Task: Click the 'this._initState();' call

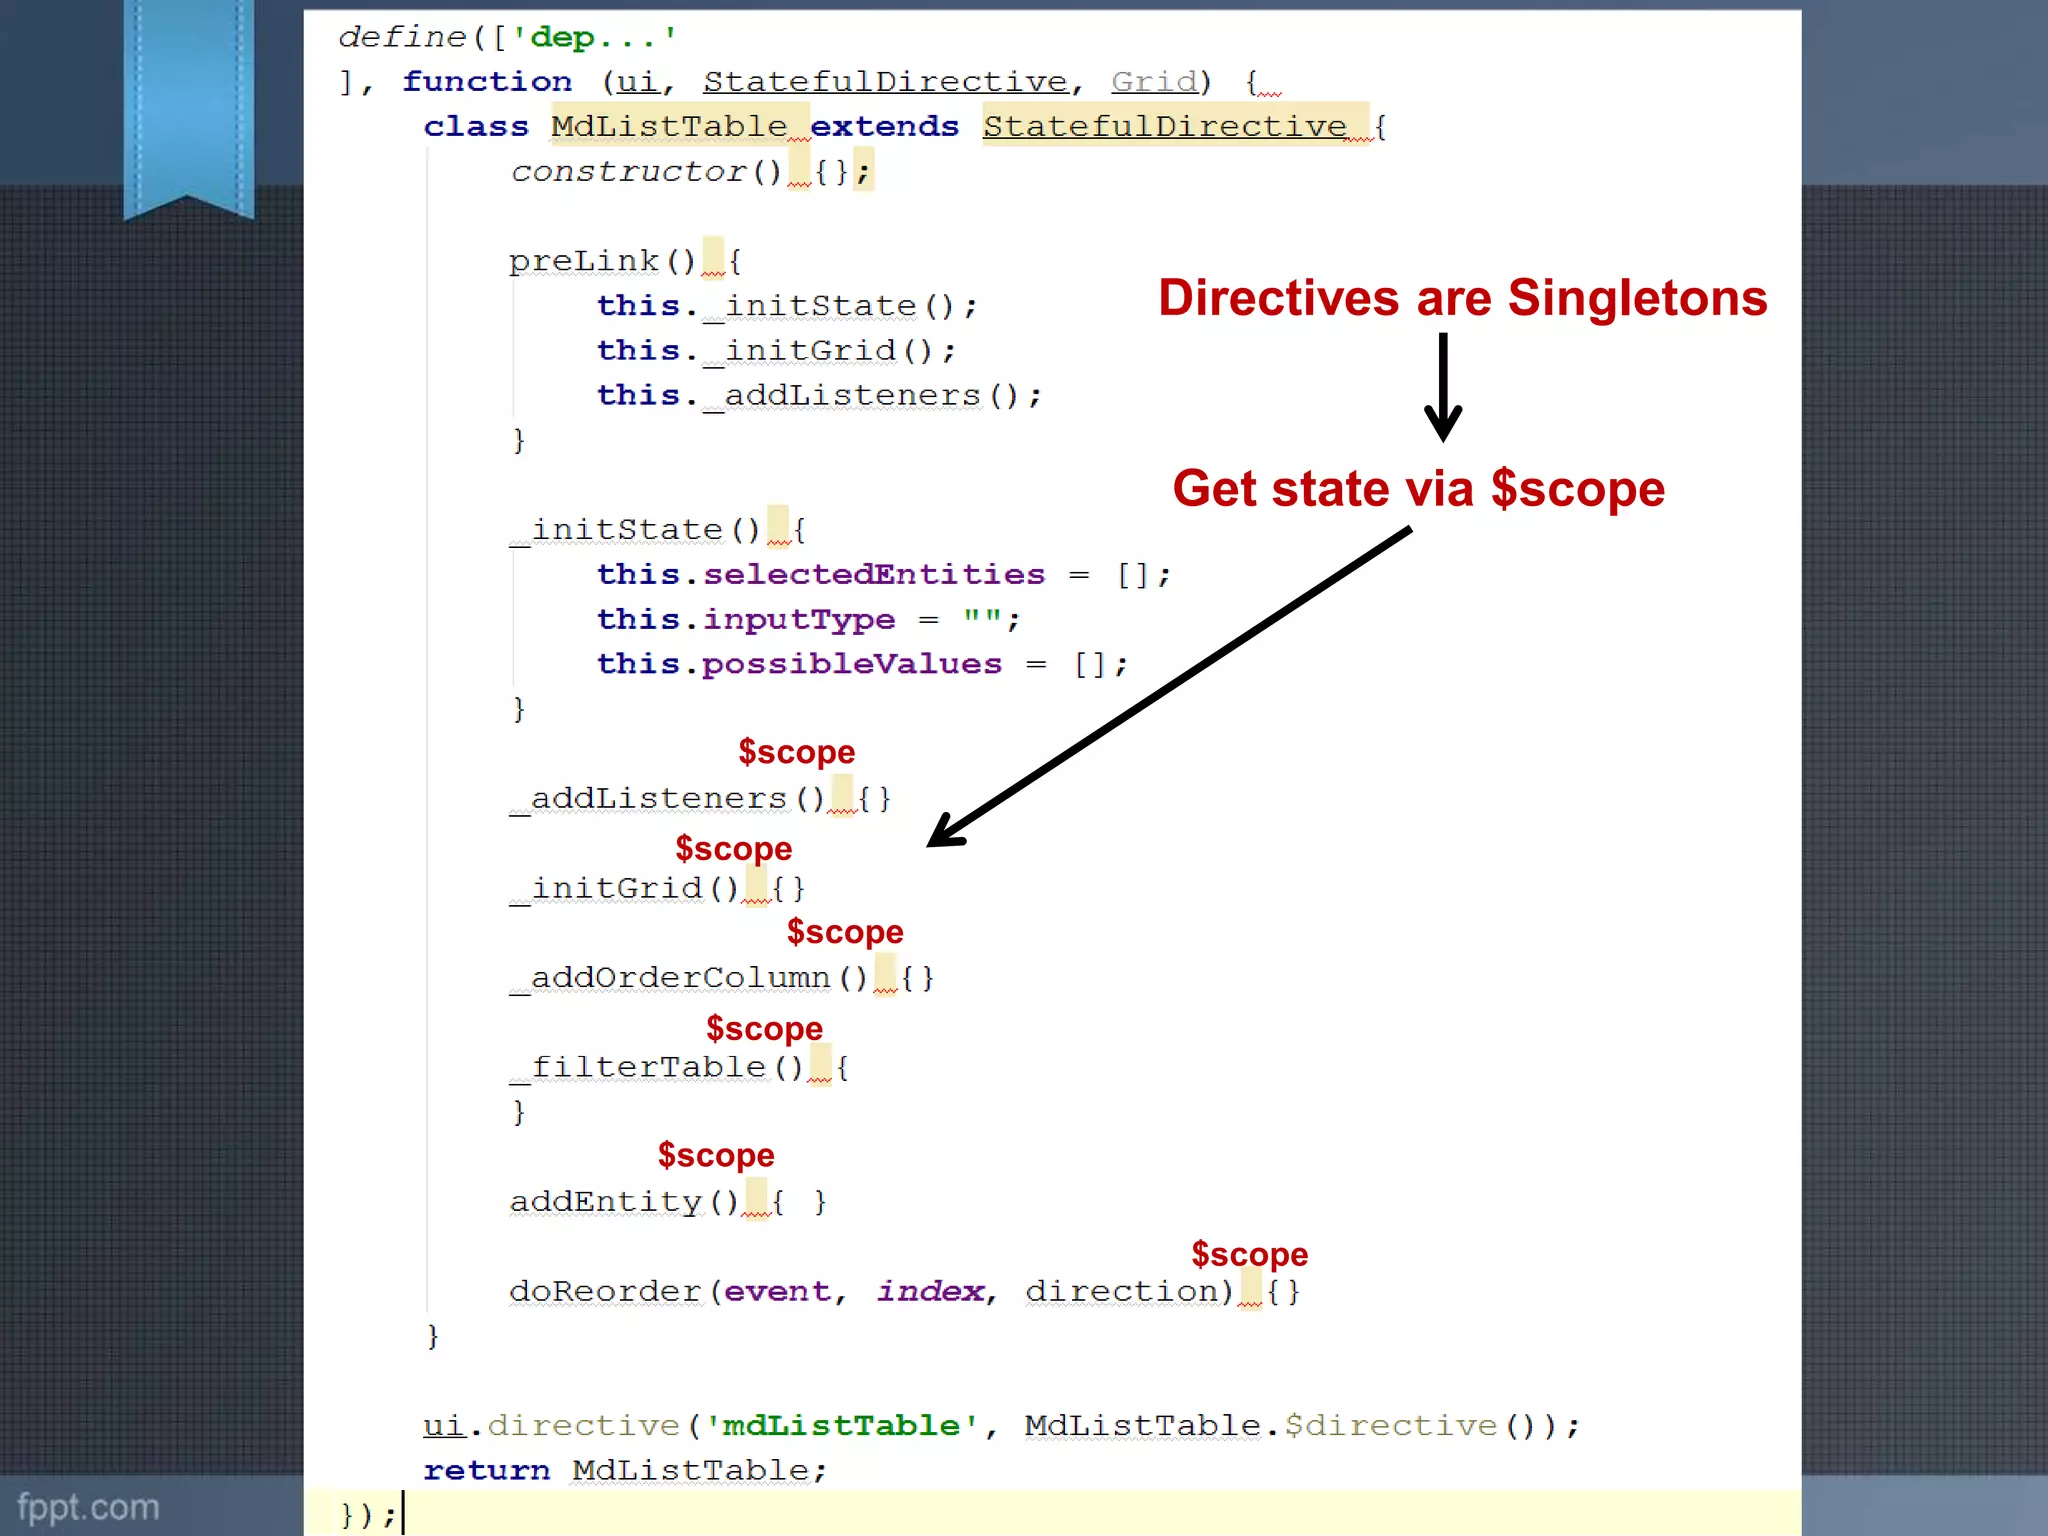Action: pyautogui.click(x=787, y=306)
